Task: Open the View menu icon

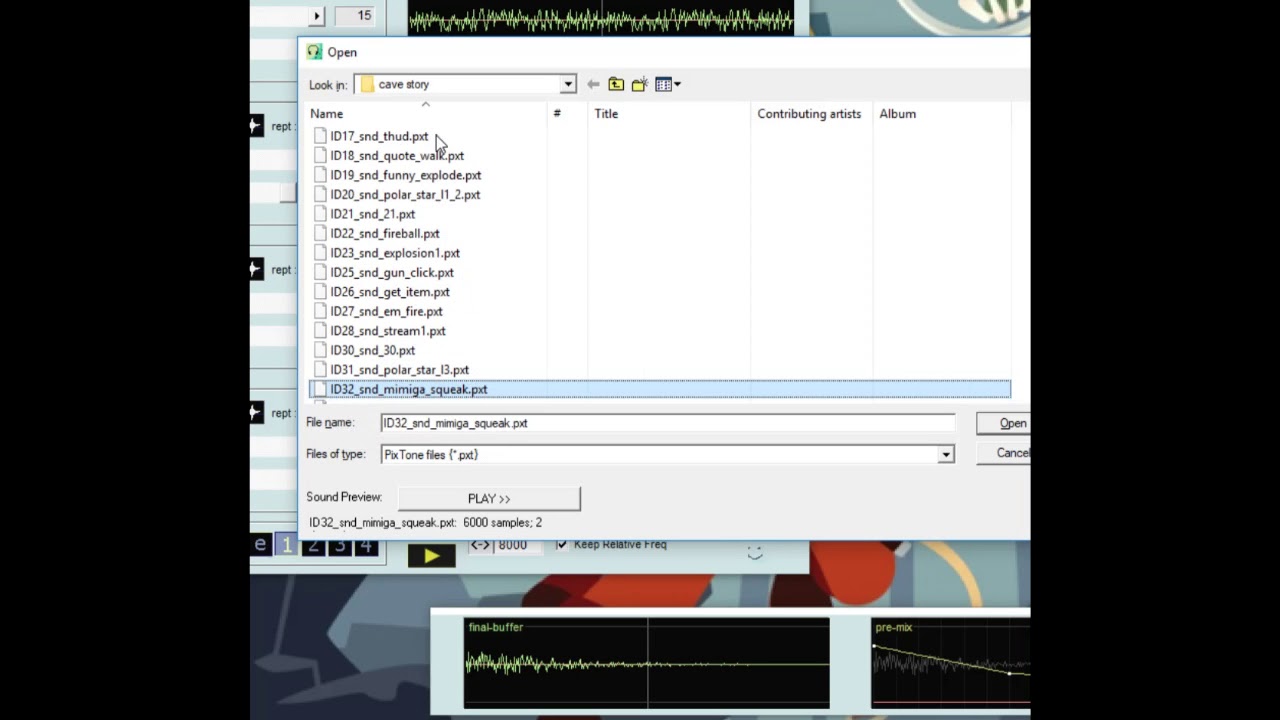Action: coord(667,85)
